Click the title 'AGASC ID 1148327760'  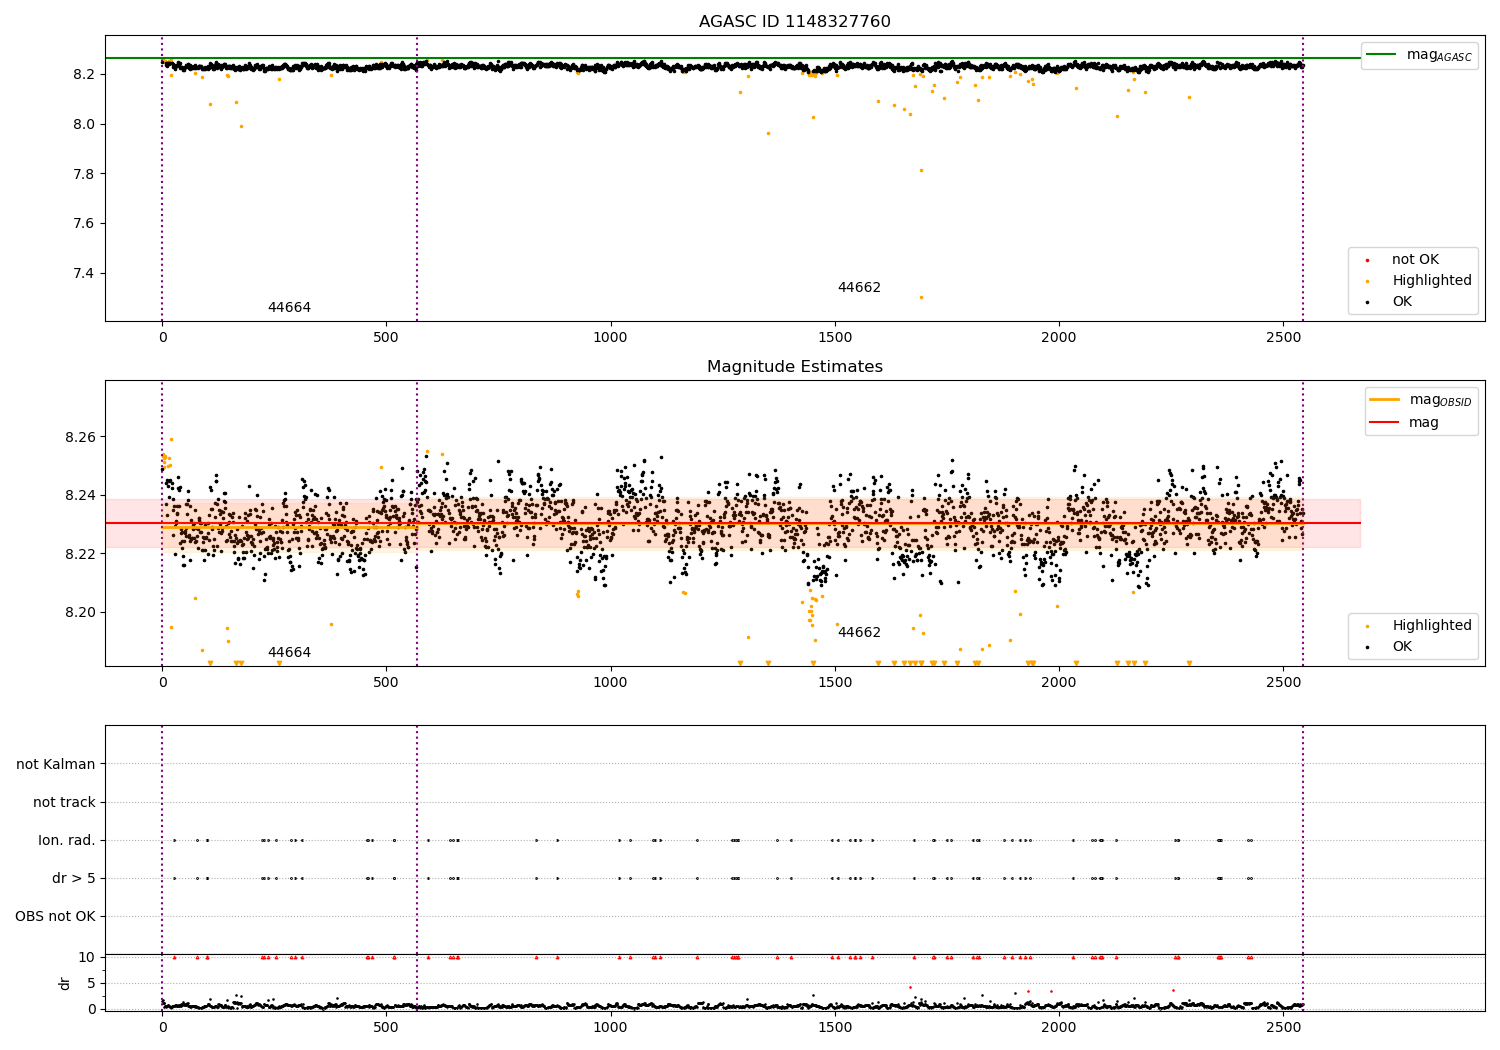794,22
